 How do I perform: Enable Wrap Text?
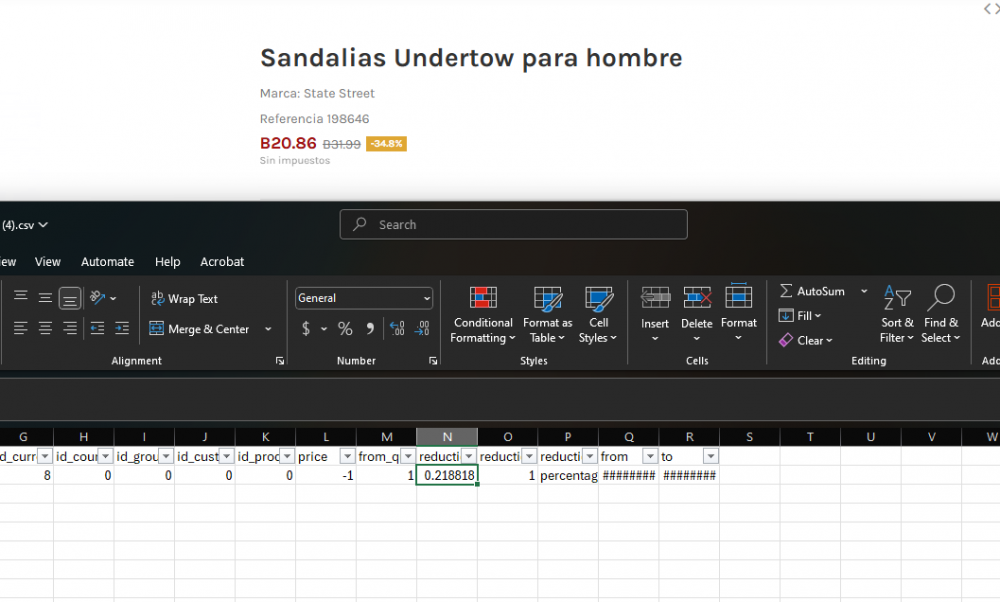pyautogui.click(x=184, y=298)
